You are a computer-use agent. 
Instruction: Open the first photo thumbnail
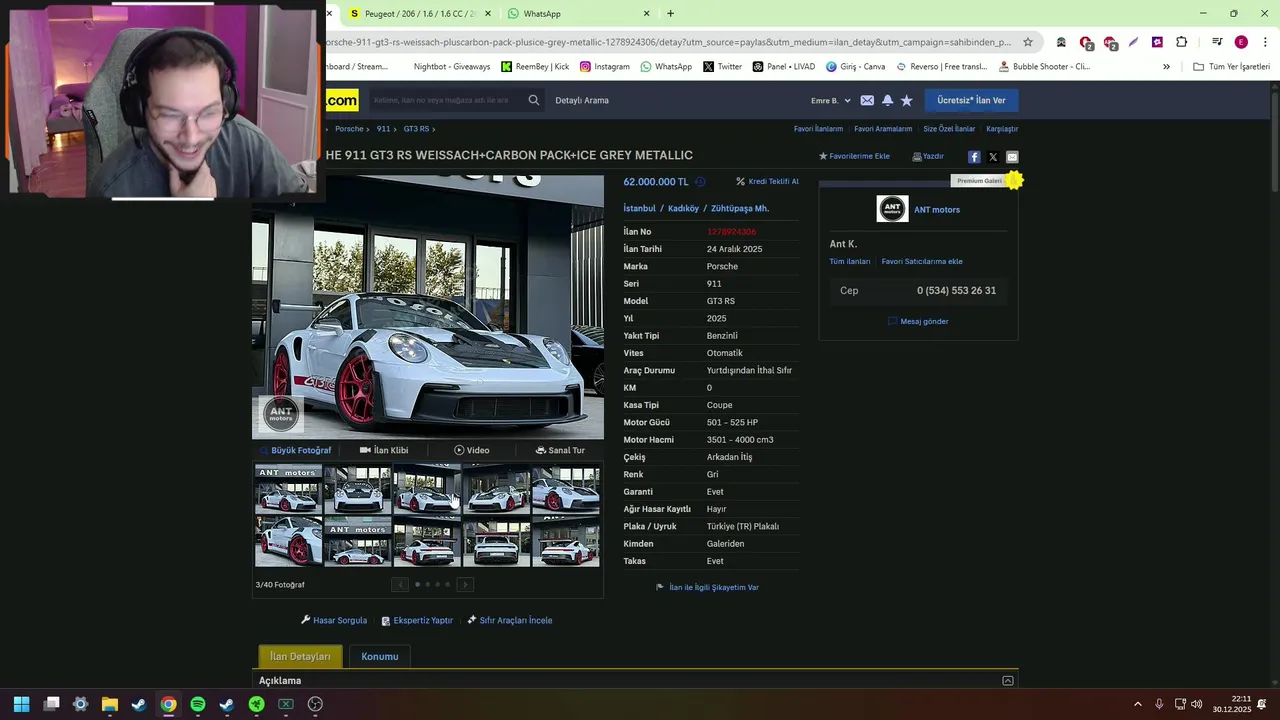[288, 490]
